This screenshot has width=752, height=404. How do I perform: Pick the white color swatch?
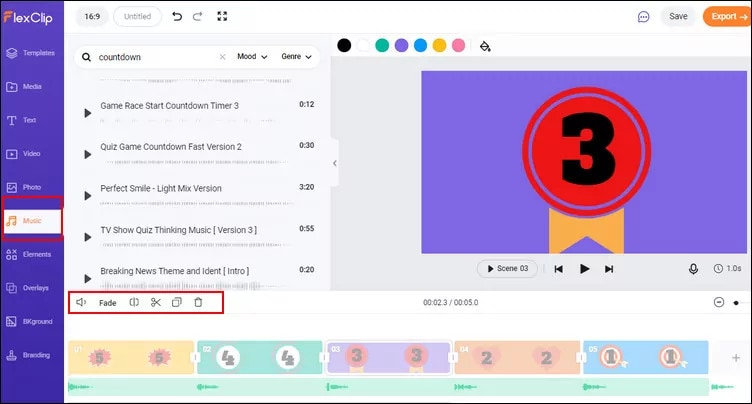pos(363,46)
